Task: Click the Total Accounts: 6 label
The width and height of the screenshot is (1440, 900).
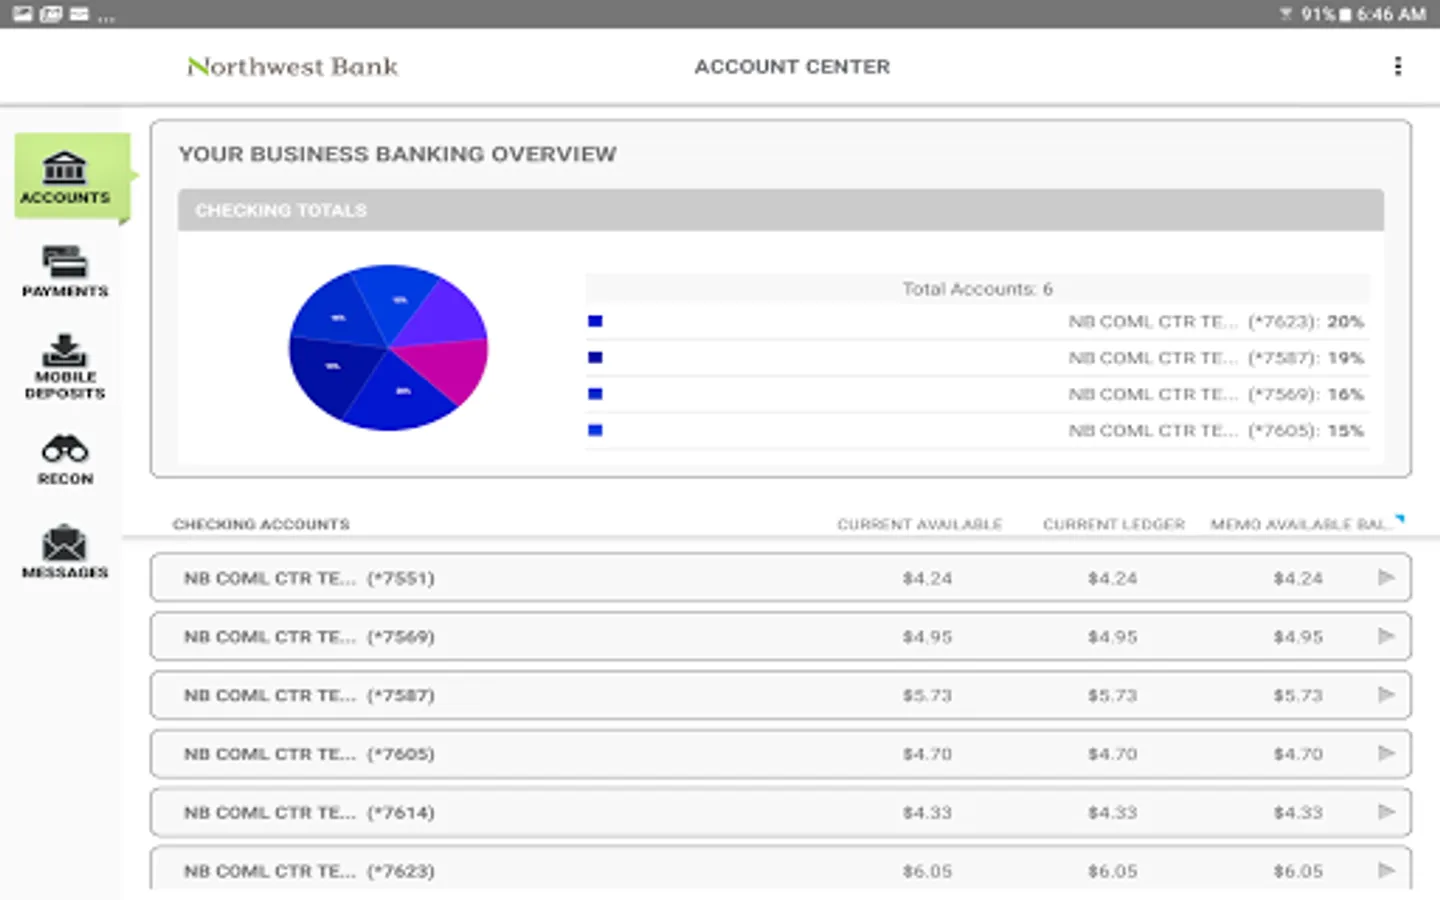Action: click(x=977, y=289)
